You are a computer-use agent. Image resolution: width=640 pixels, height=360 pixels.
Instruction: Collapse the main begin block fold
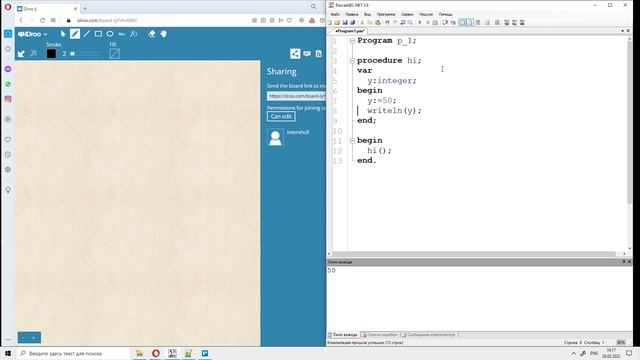[352, 140]
